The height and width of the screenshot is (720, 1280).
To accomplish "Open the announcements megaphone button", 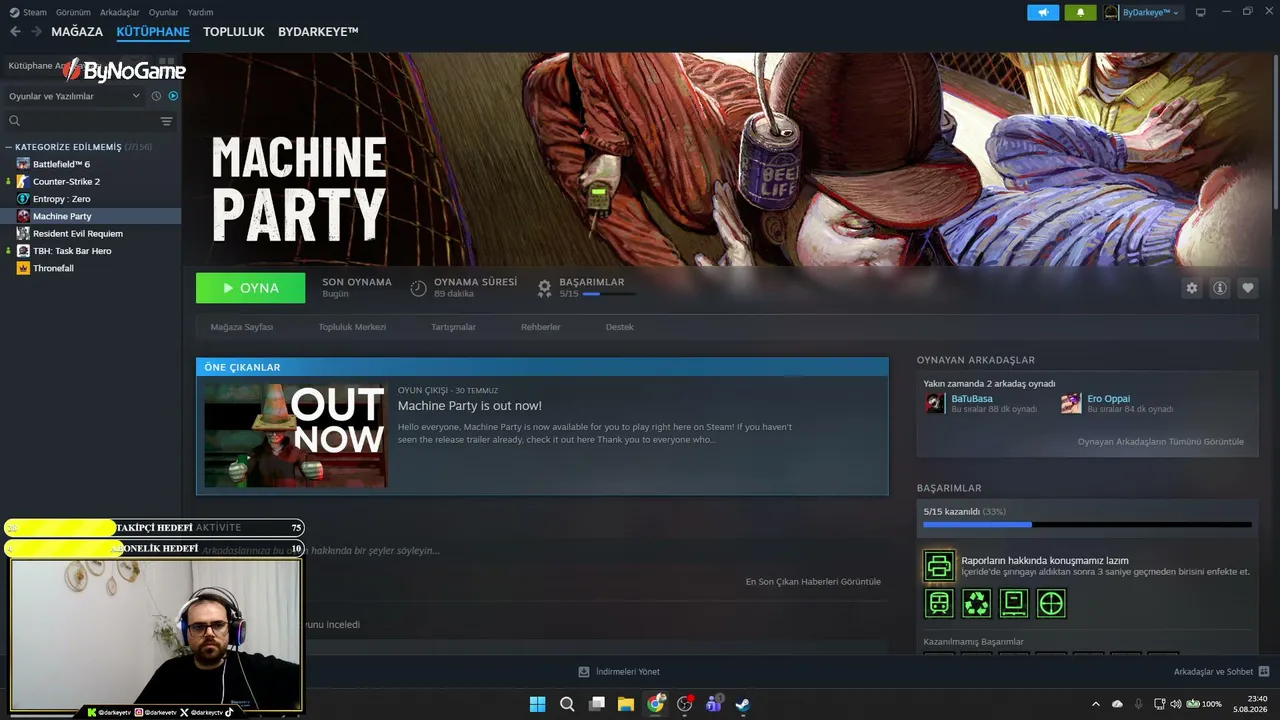I will coord(1043,12).
